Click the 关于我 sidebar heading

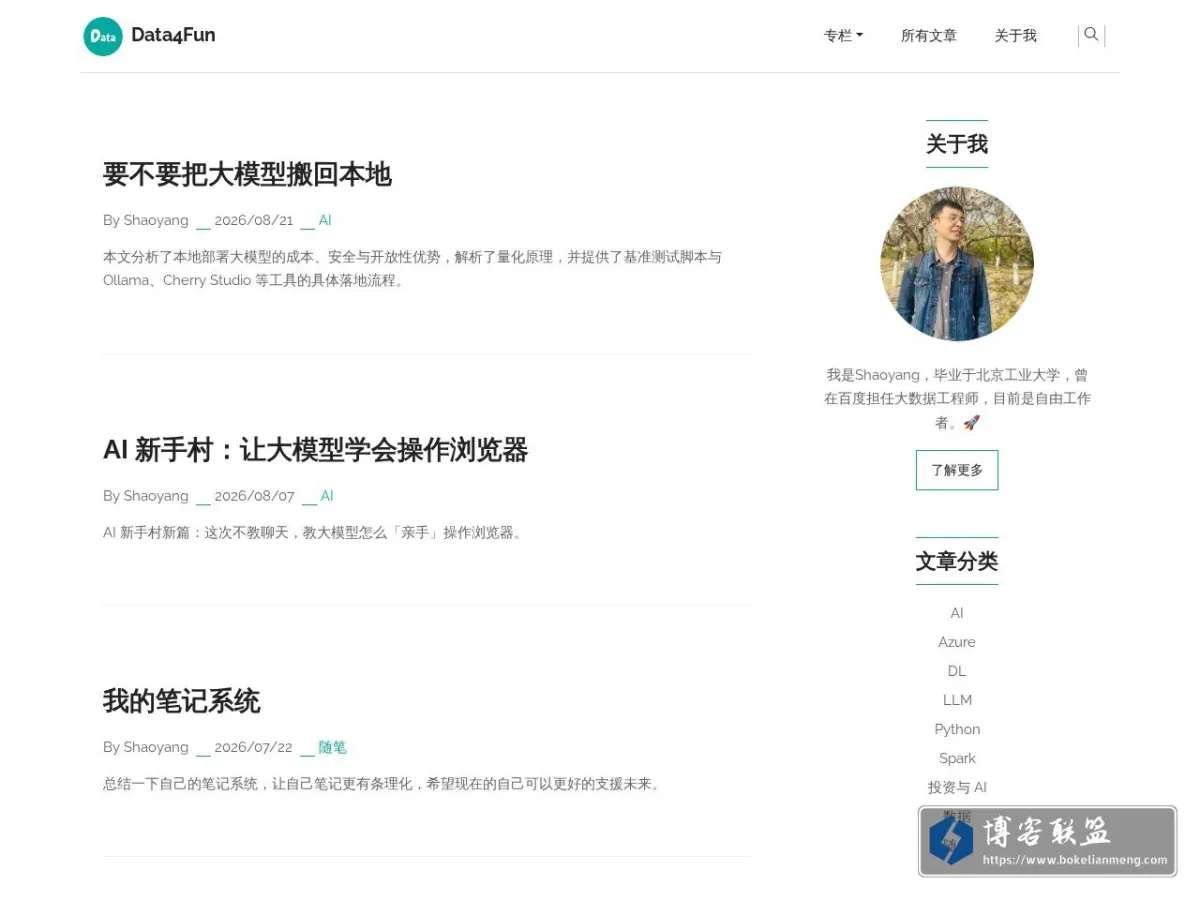tap(957, 144)
